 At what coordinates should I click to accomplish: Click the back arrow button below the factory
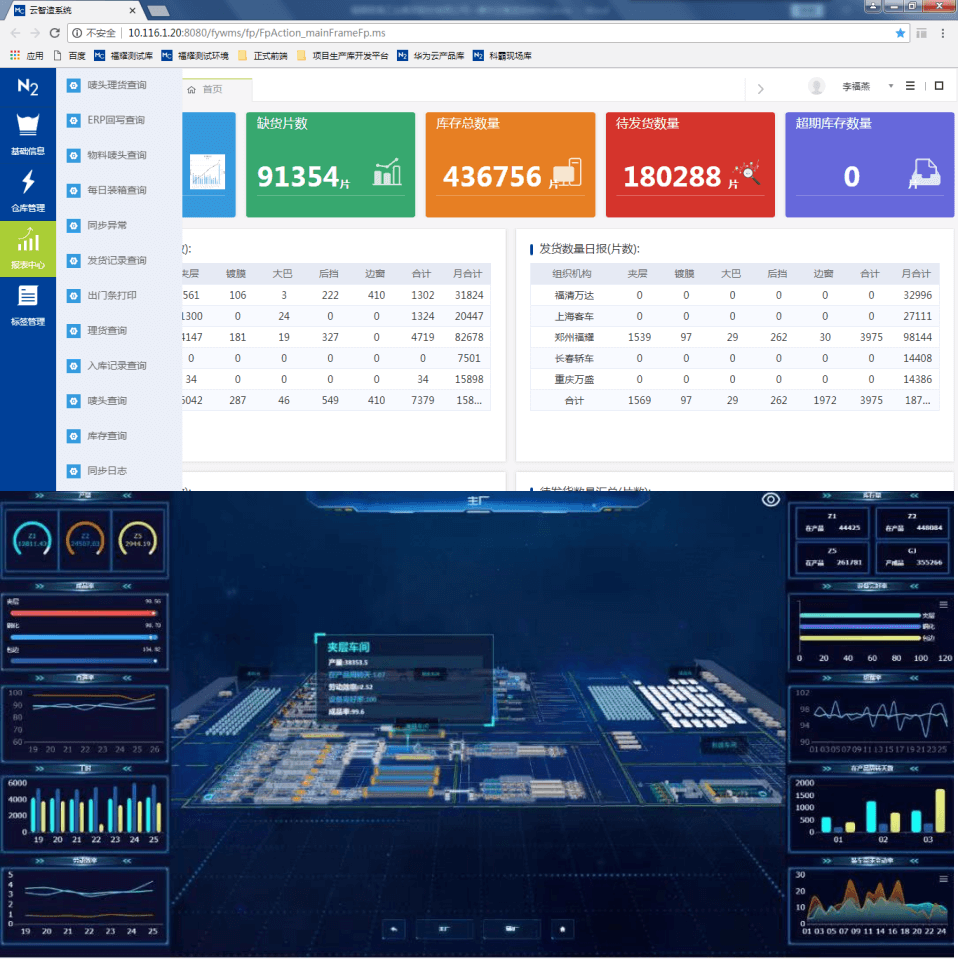(x=395, y=929)
